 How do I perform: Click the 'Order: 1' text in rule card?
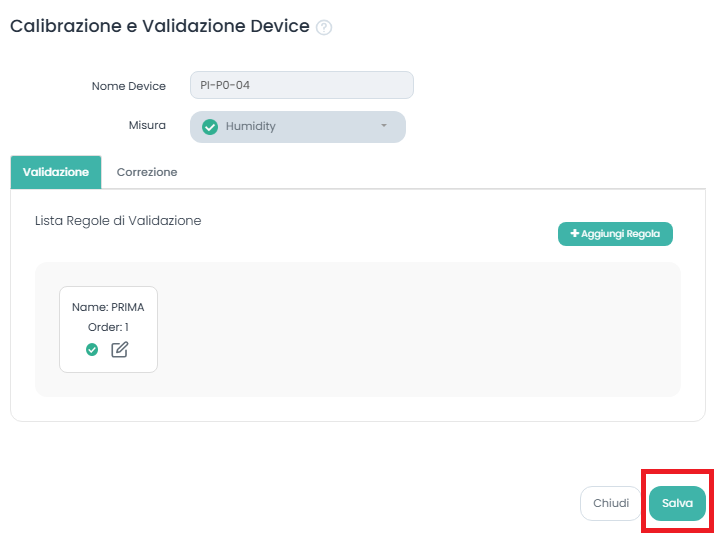[x=108, y=327]
